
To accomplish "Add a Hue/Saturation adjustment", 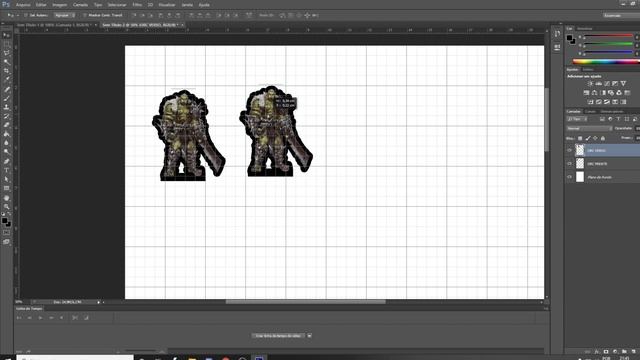I will [587, 93].
